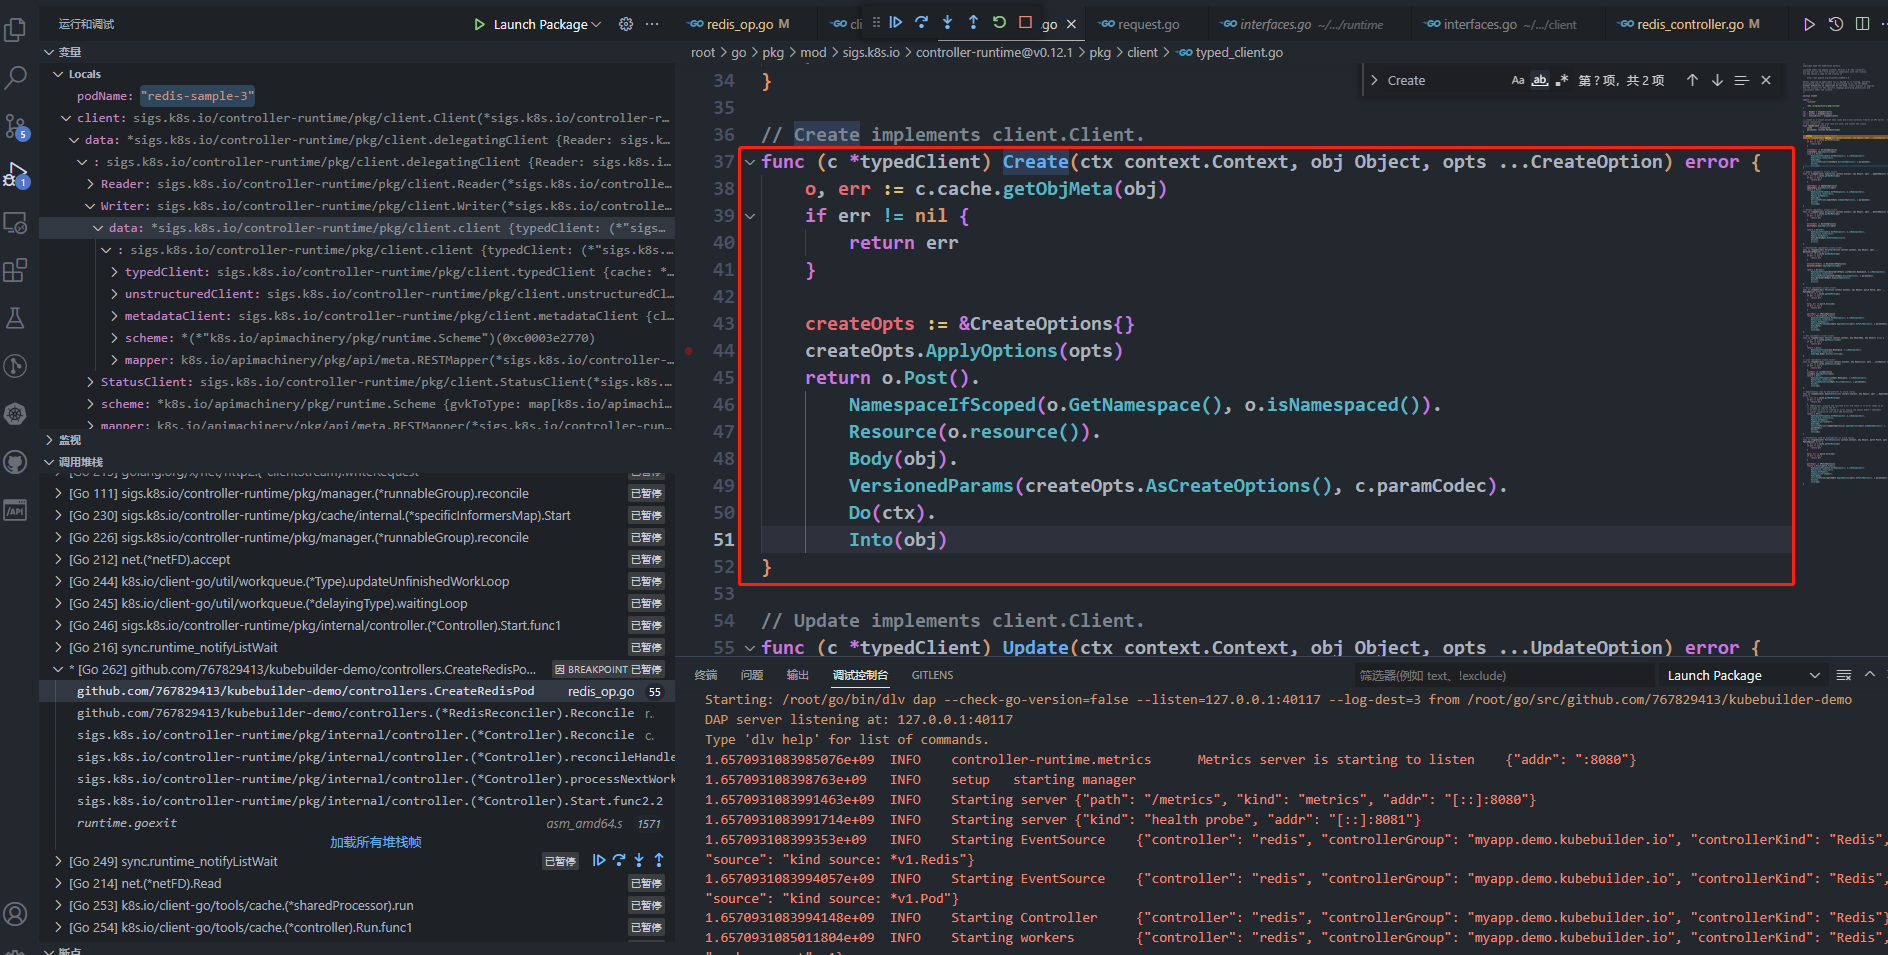Toggle Match Whole Word in find widget
The width and height of the screenshot is (1888, 955).
[x=1540, y=80]
